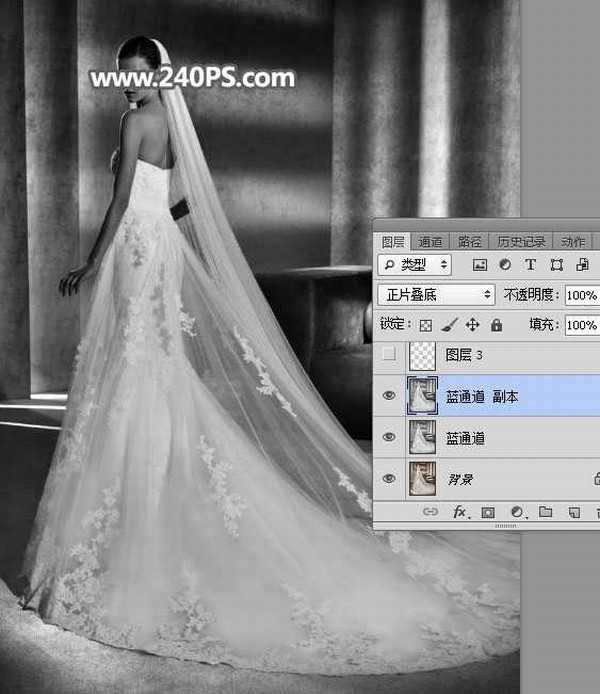This screenshot has width=600, height=694.
Task: Enable lock transparent pixels icon
Action: click(x=425, y=325)
